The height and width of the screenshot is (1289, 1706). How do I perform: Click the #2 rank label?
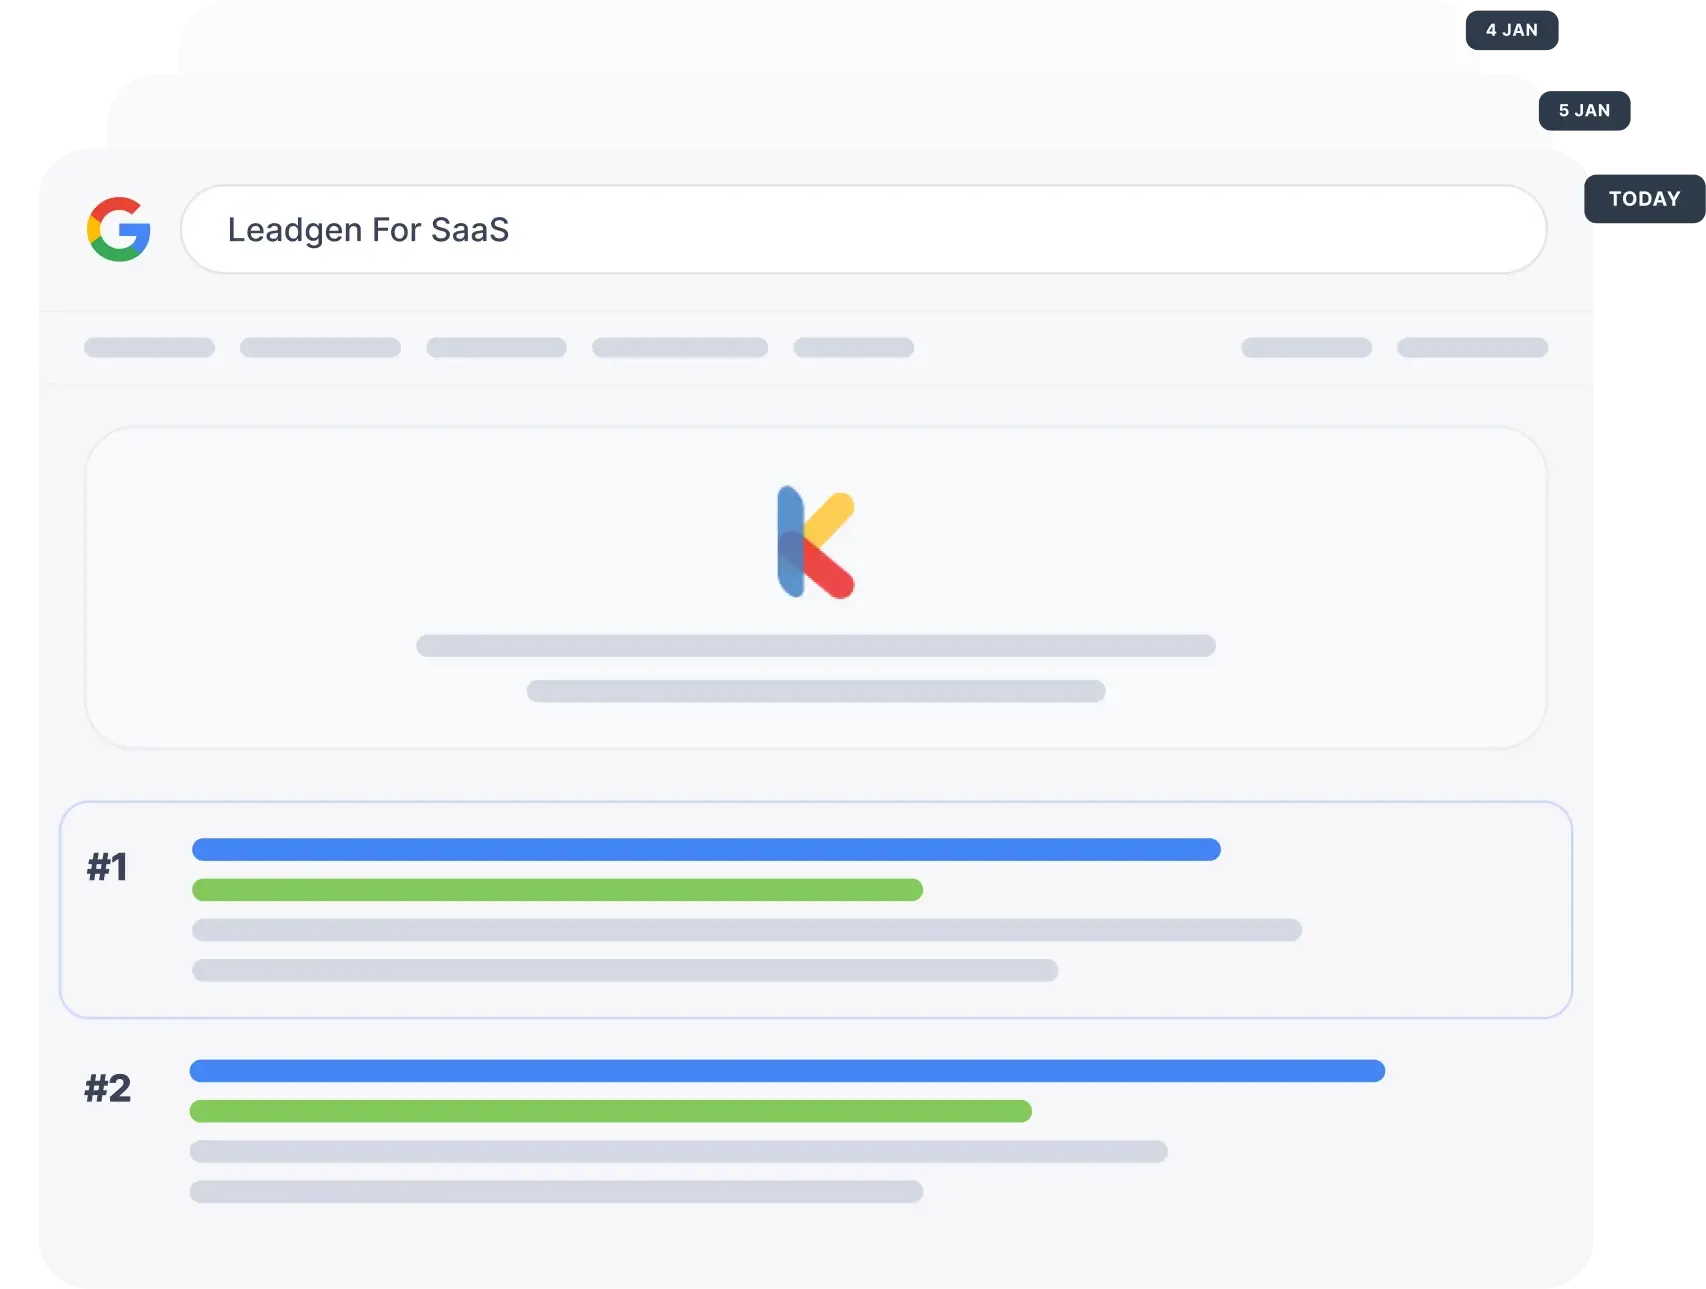[108, 1088]
